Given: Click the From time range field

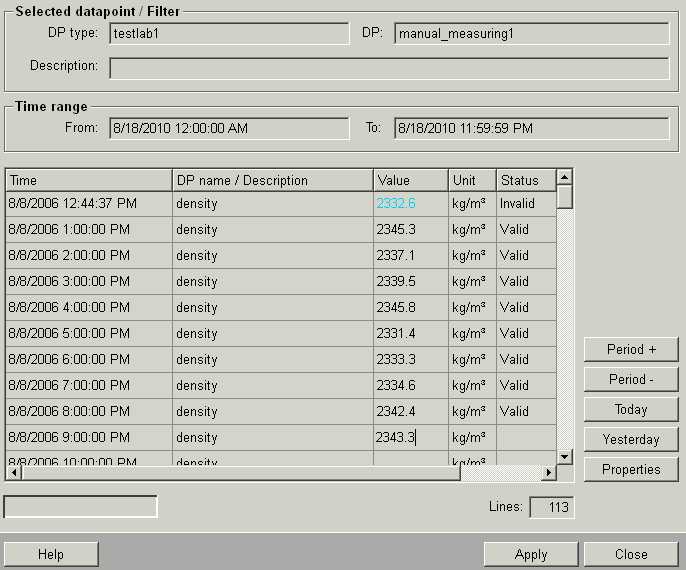Looking at the screenshot, I should (x=229, y=128).
